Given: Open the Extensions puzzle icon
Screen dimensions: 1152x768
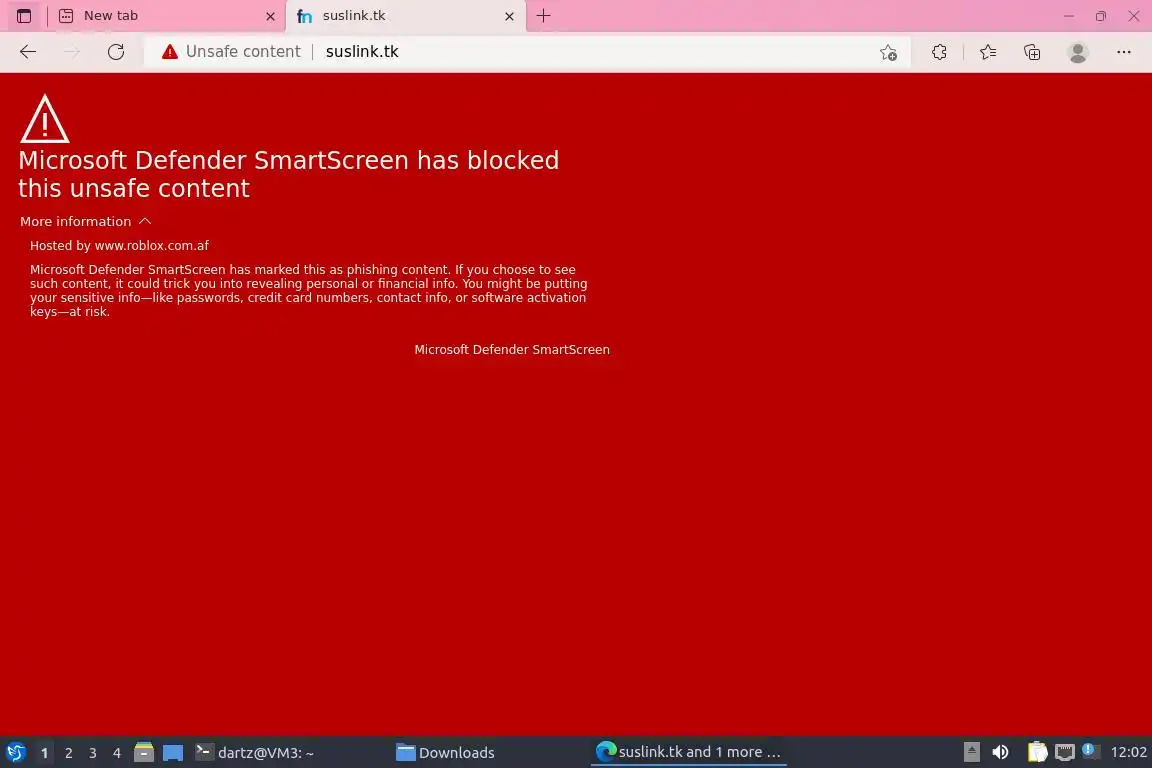Looking at the screenshot, I should 939,52.
